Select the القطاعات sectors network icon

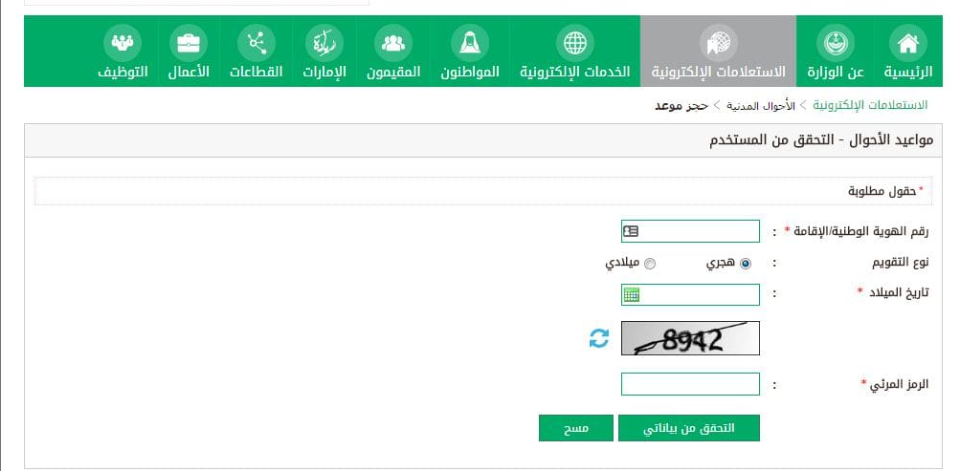(x=256, y=43)
